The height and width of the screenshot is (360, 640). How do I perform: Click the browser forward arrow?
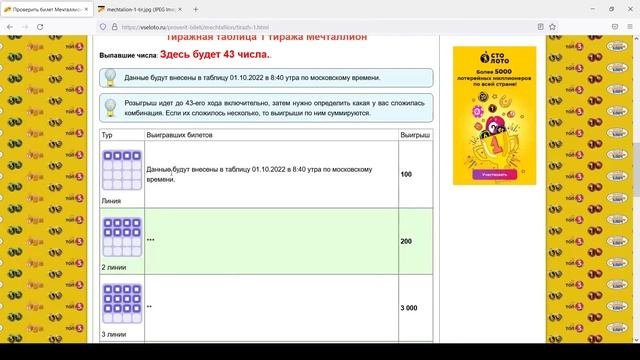tap(25, 27)
